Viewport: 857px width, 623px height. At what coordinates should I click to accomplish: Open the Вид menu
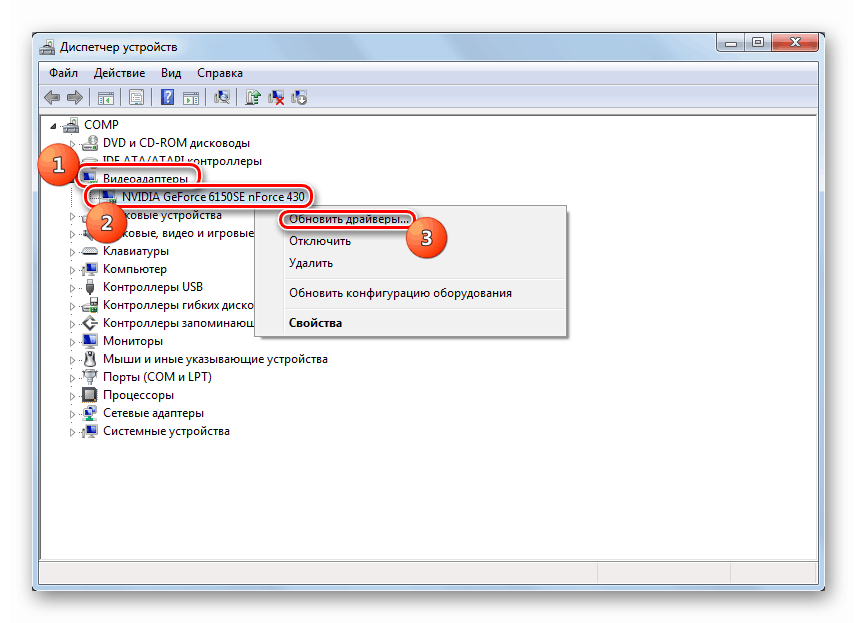tap(171, 73)
